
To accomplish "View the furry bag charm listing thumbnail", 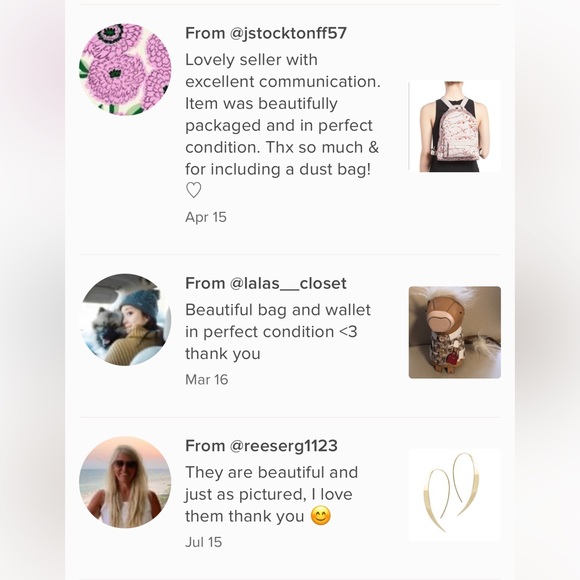I will click(455, 332).
